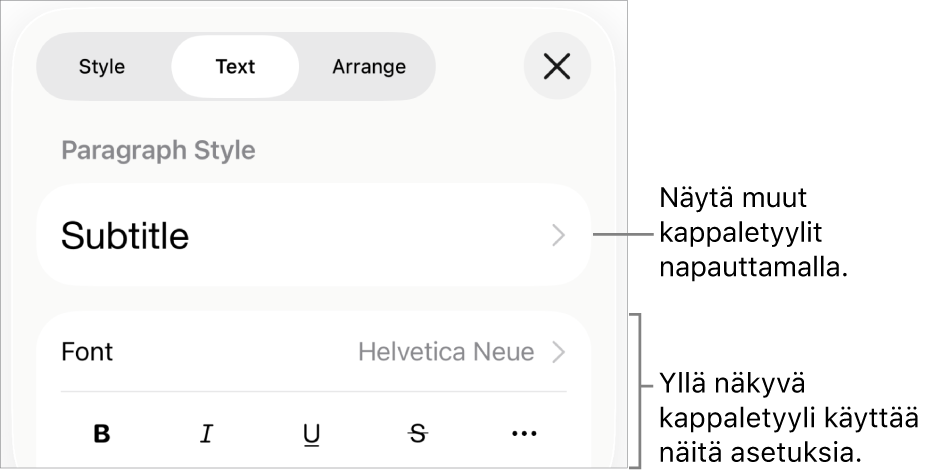Open the Subtitle paragraph style list
Viewport: 926px width, 471px height.
313,236
